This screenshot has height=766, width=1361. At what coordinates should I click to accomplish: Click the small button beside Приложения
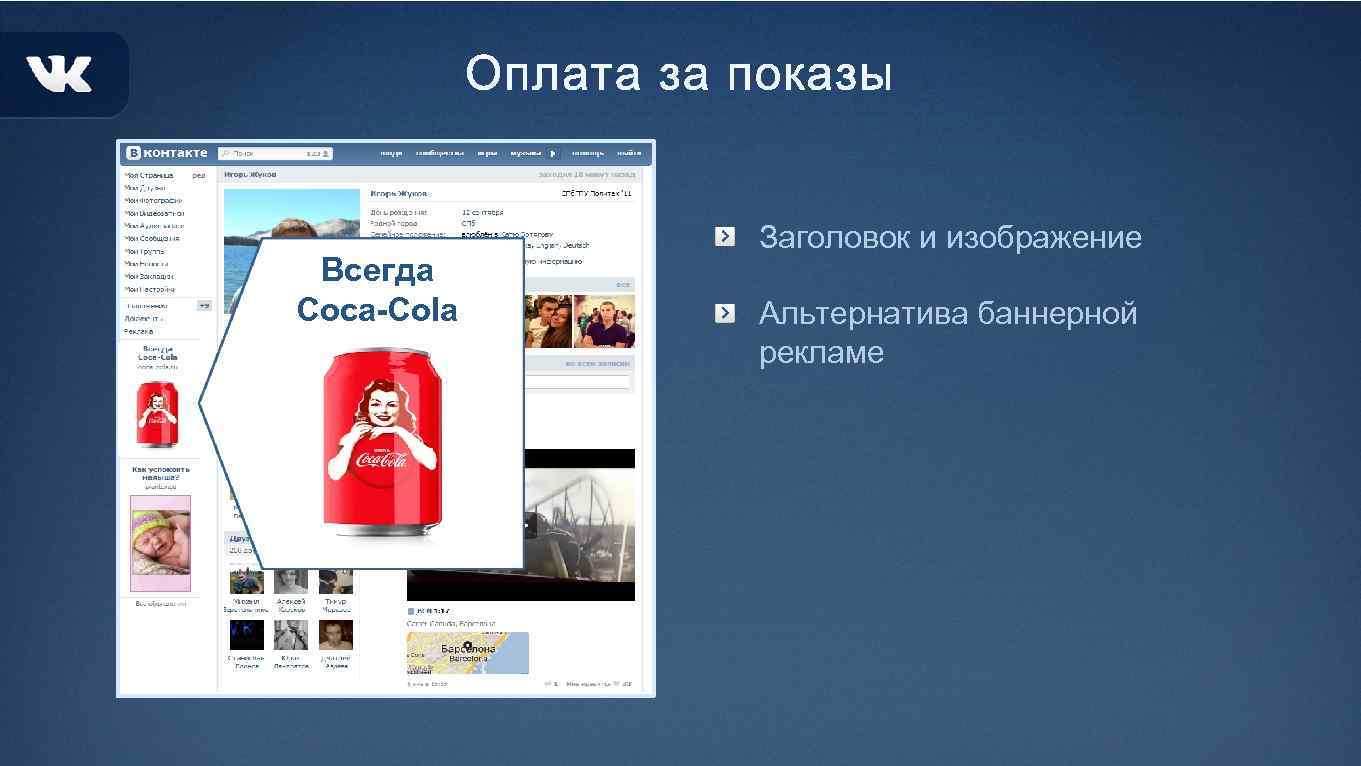[x=204, y=306]
